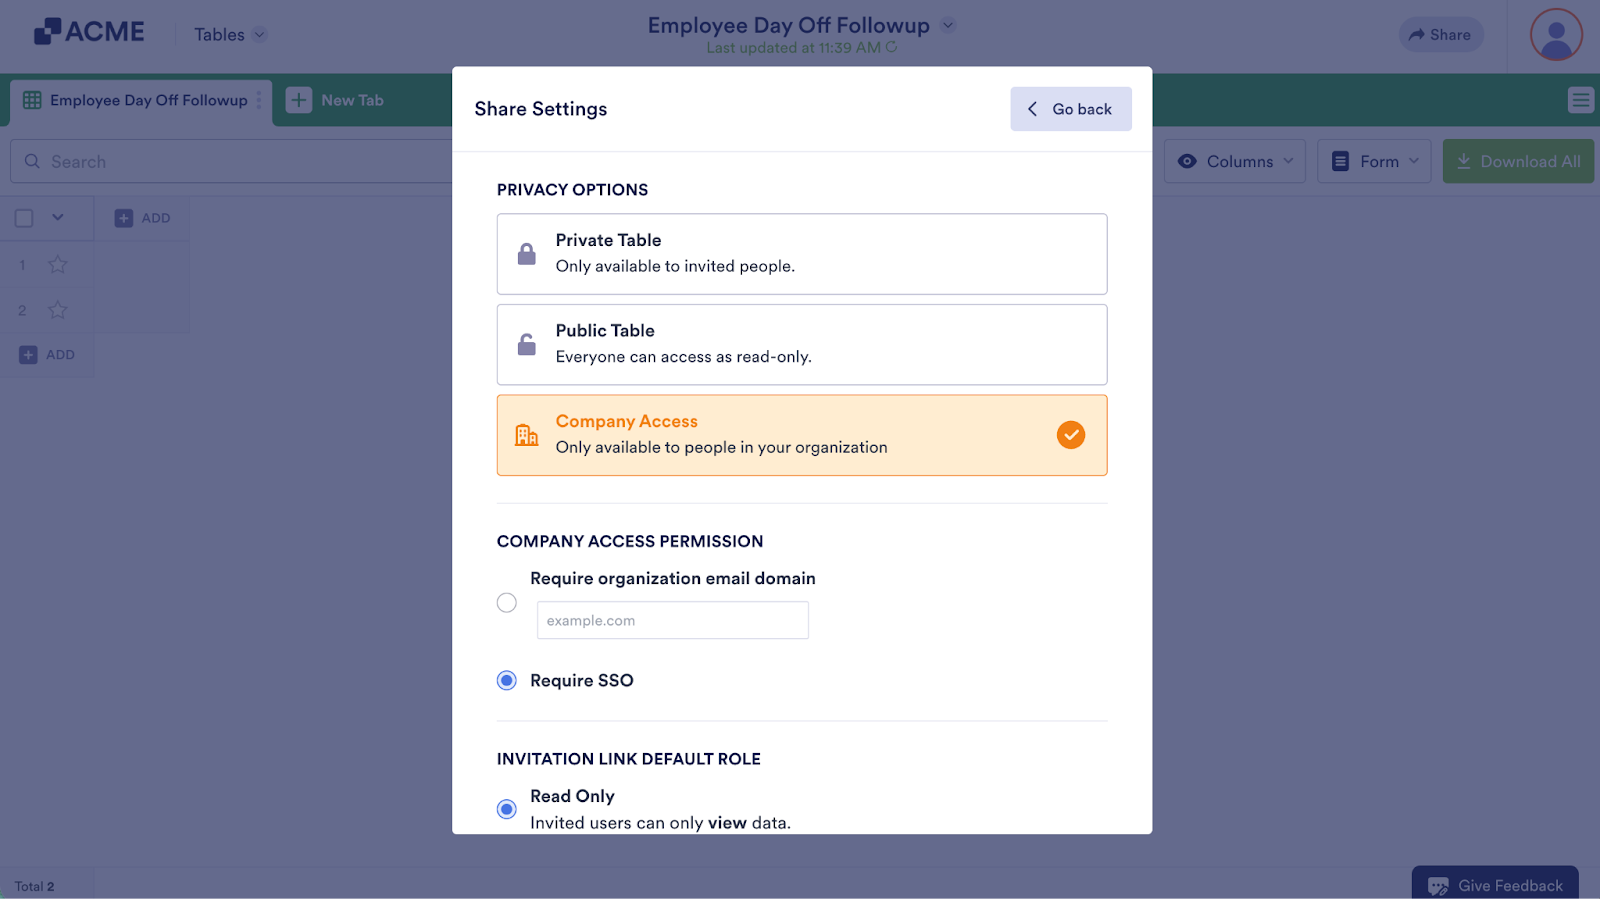The width and height of the screenshot is (1600, 899).
Task: Choose the Private Table privacy option
Action: [x=801, y=254]
